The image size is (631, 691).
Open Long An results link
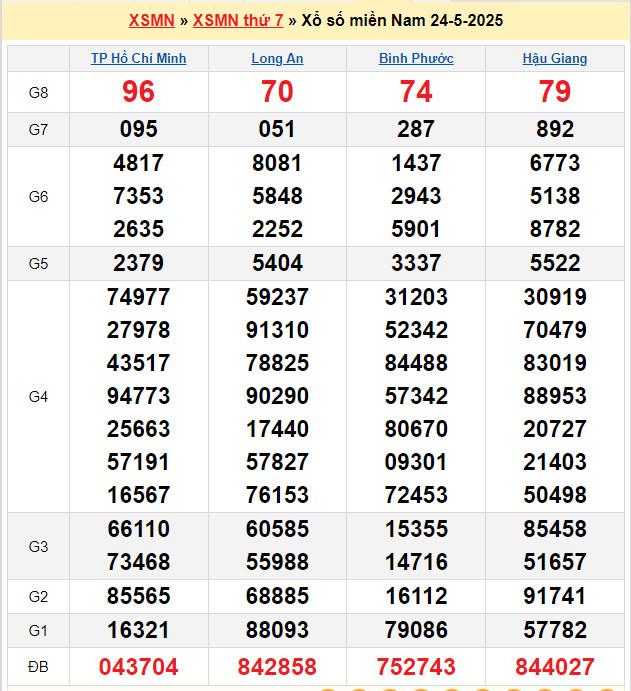point(277,58)
